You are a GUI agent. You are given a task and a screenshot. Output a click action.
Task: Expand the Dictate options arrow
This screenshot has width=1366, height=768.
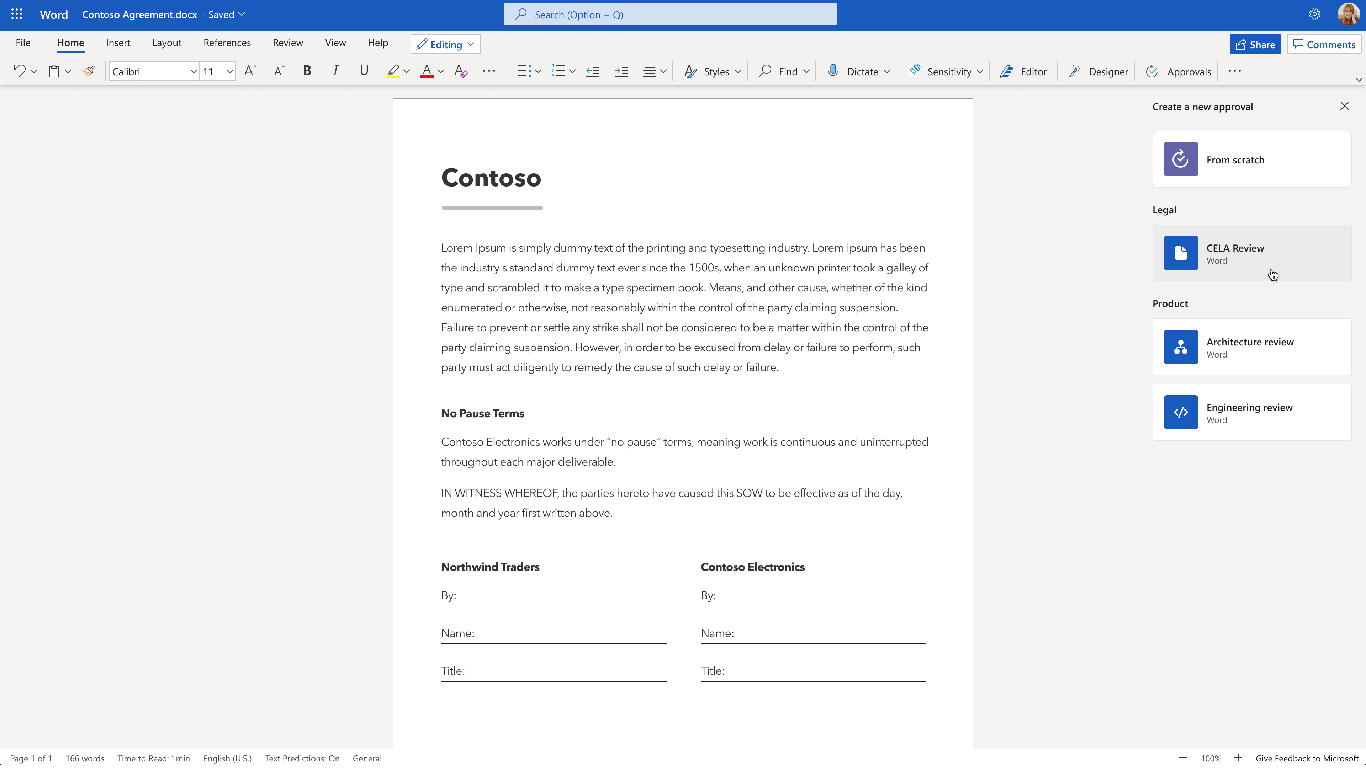(x=887, y=71)
